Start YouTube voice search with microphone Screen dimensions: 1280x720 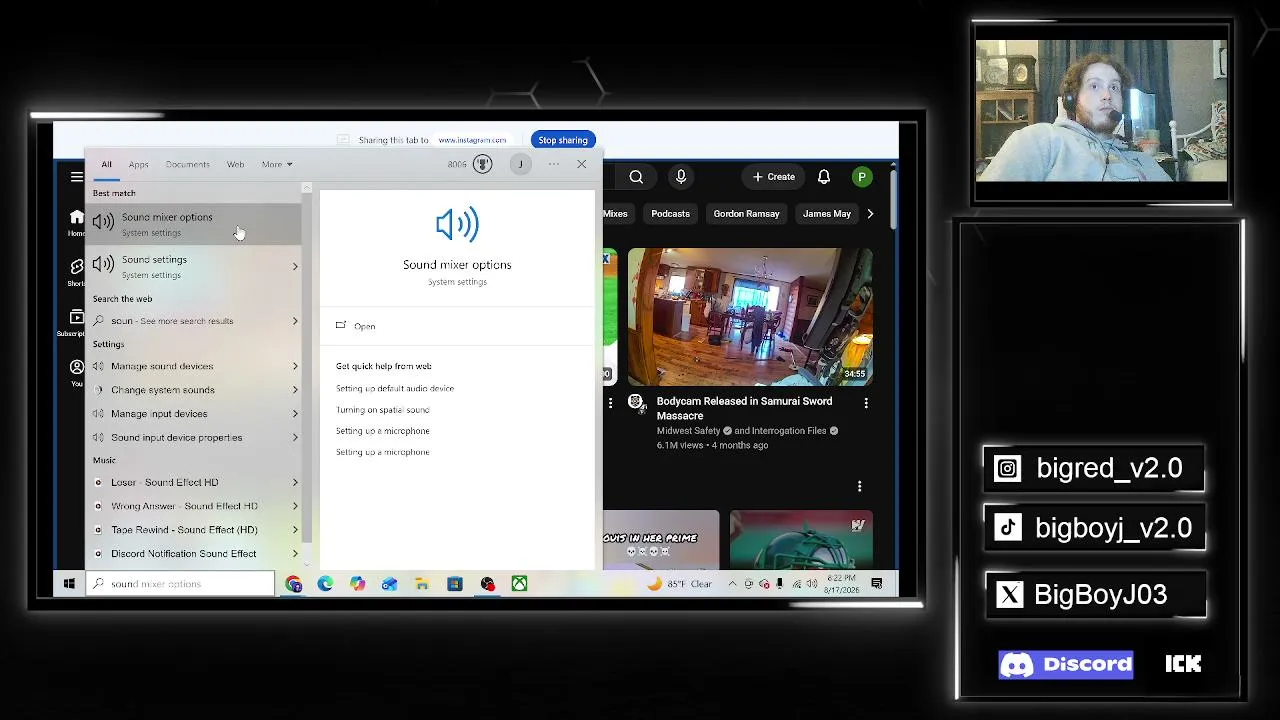(681, 177)
